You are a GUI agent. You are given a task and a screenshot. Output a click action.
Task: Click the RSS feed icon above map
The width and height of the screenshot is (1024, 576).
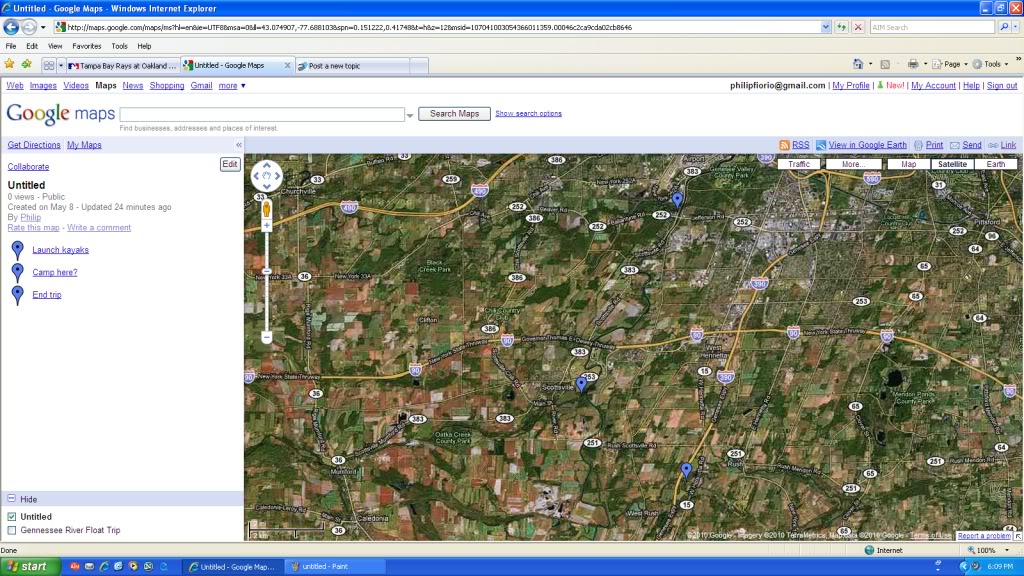point(785,145)
